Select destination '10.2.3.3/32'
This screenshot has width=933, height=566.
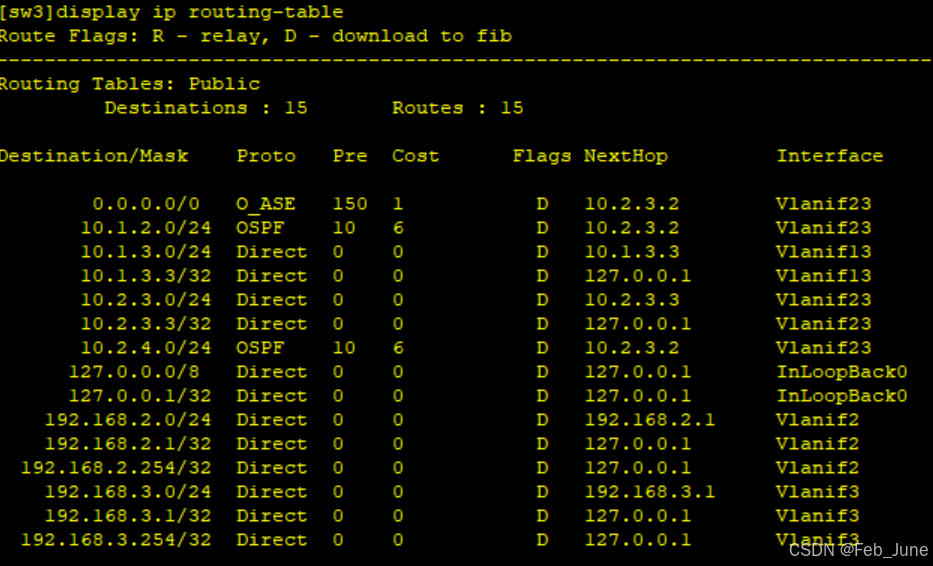146,324
